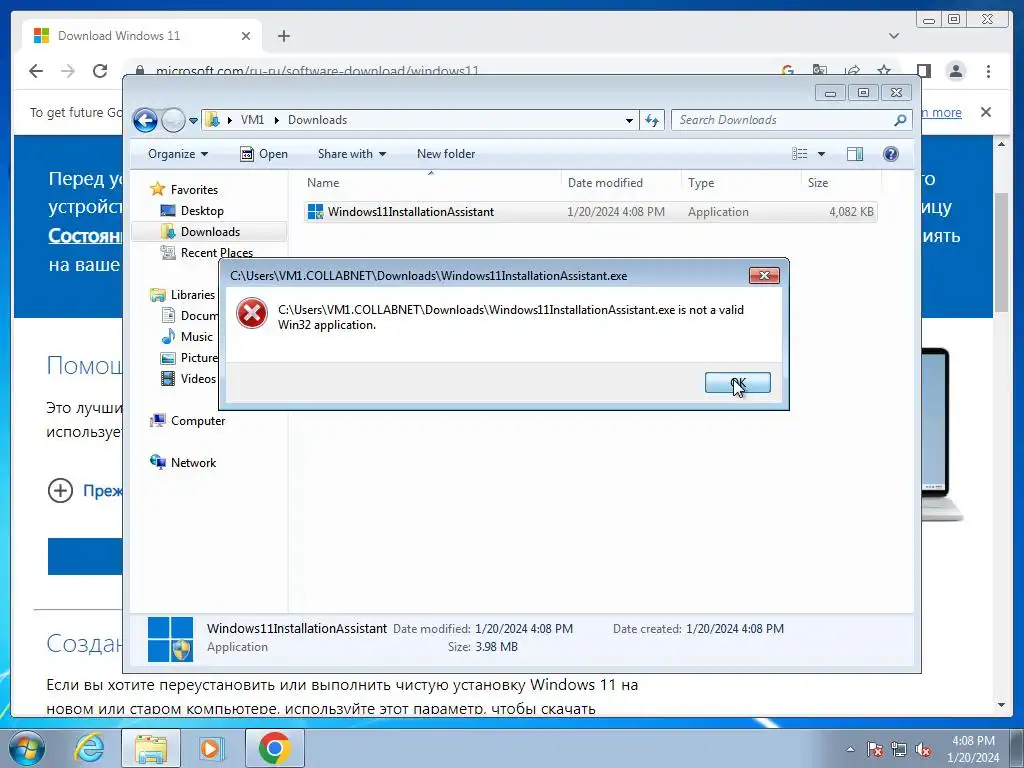Go back in the Explorer window
This screenshot has width=1024, height=768.
point(145,120)
